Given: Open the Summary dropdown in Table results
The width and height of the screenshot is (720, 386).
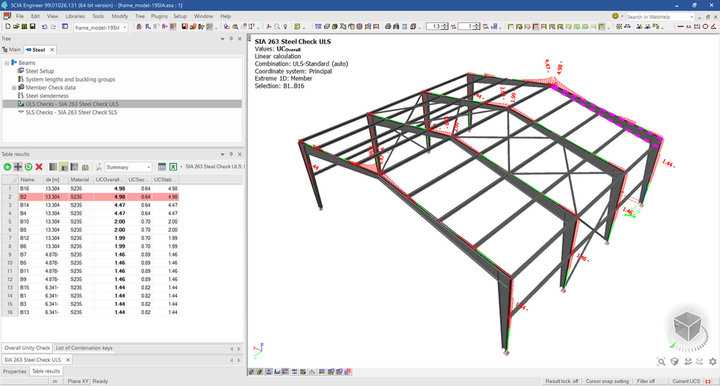Looking at the screenshot, I should pos(128,167).
